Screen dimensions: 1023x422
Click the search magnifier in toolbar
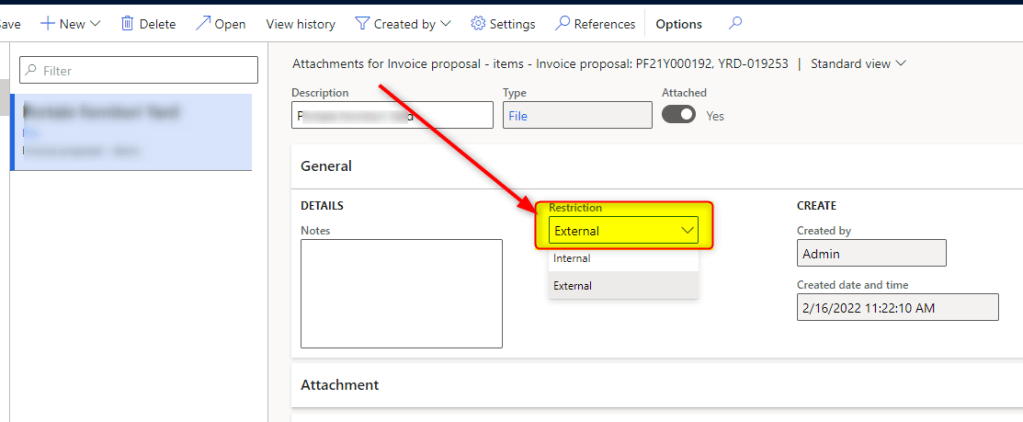click(736, 23)
